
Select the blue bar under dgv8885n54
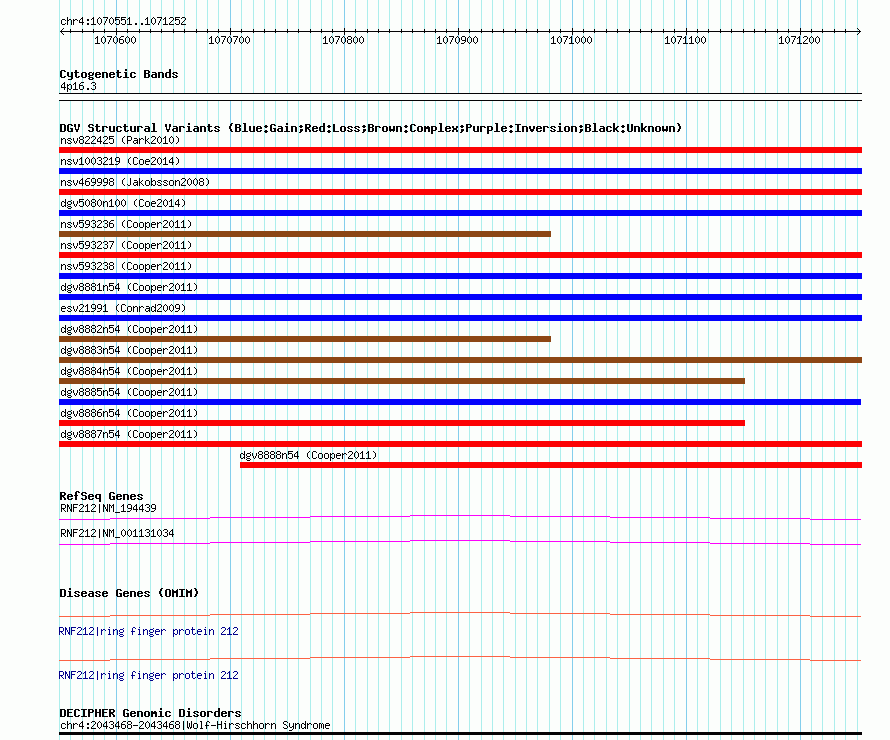coord(460,402)
